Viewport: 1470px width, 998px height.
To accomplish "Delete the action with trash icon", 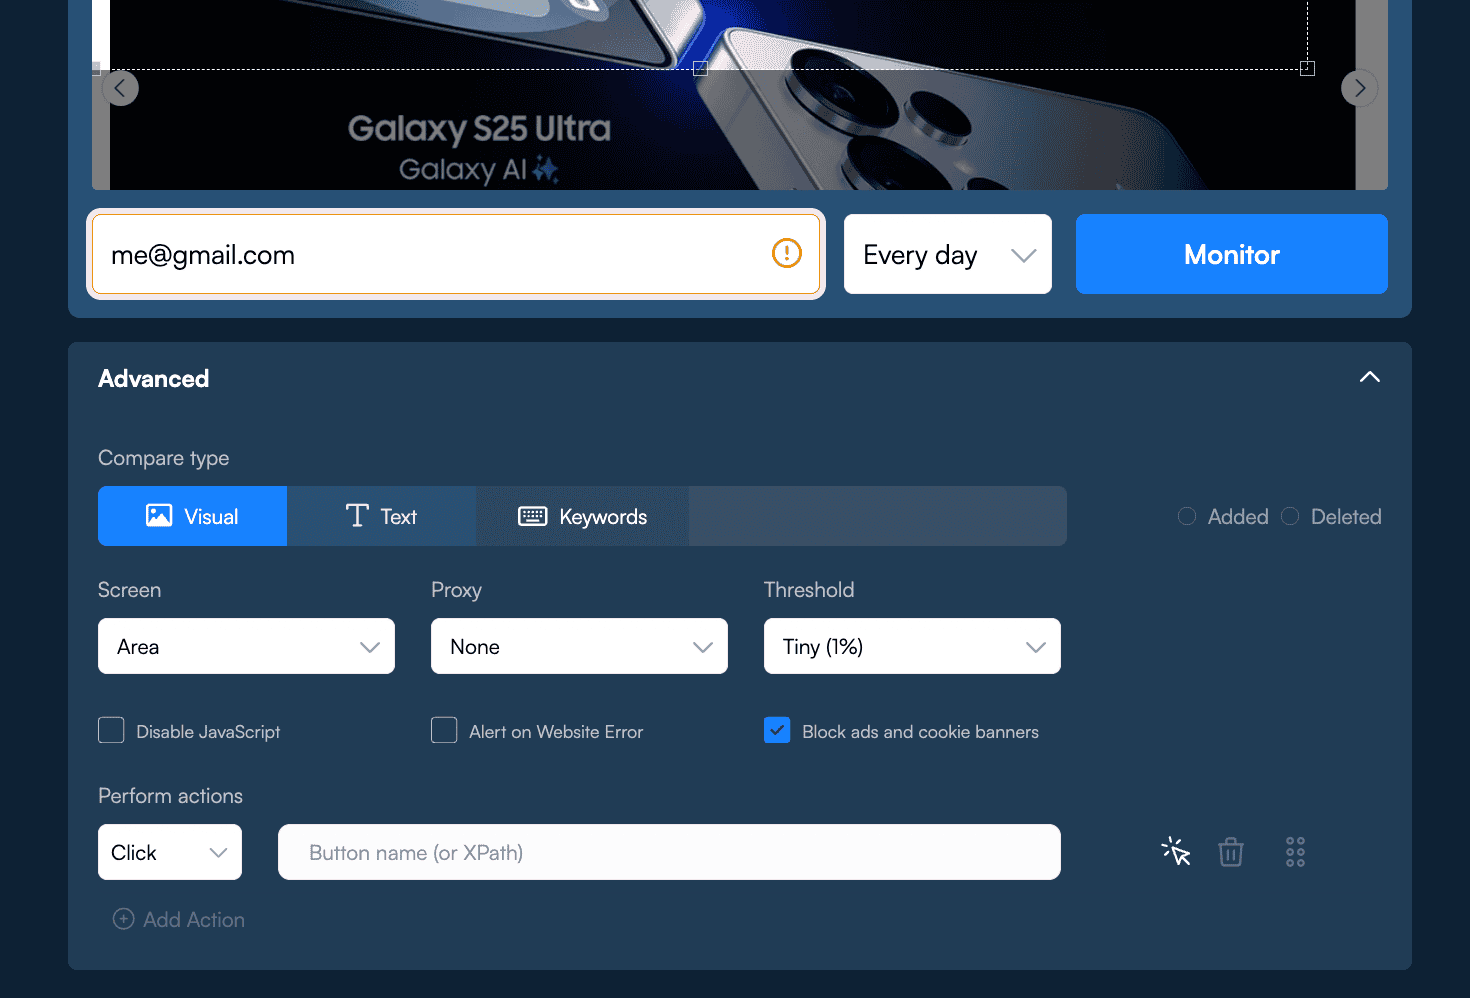I will click(1231, 852).
